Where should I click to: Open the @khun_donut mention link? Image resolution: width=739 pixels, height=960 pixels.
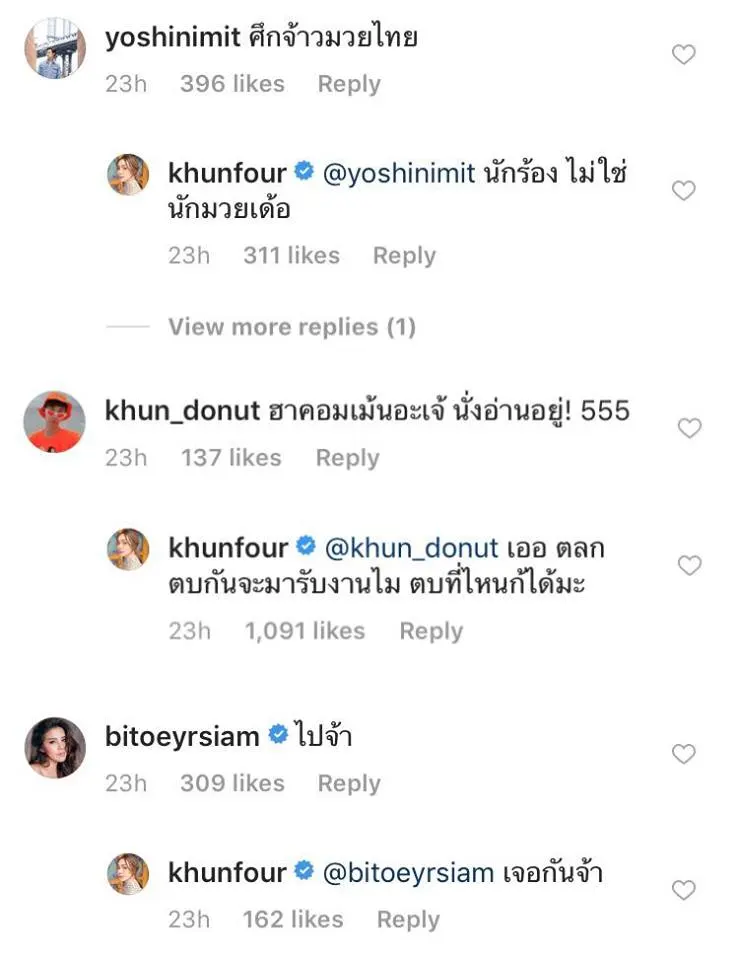pyautogui.click(x=411, y=548)
